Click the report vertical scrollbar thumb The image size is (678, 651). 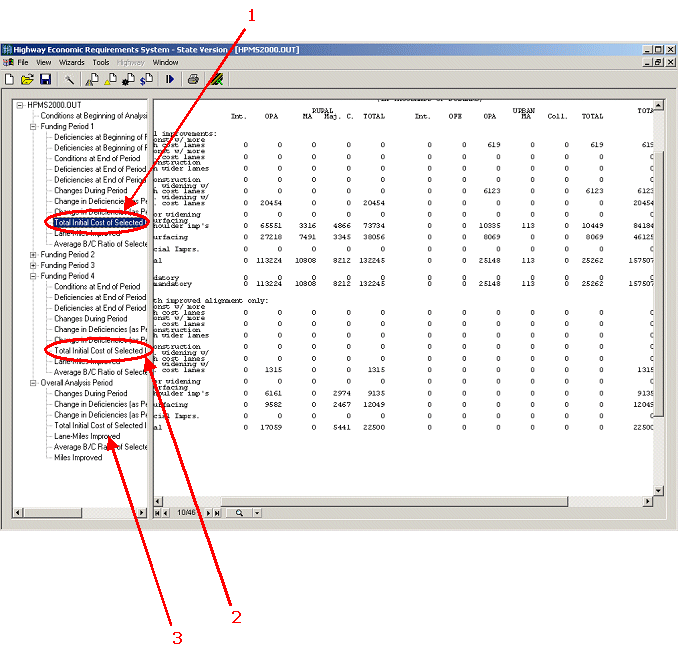coord(658,284)
